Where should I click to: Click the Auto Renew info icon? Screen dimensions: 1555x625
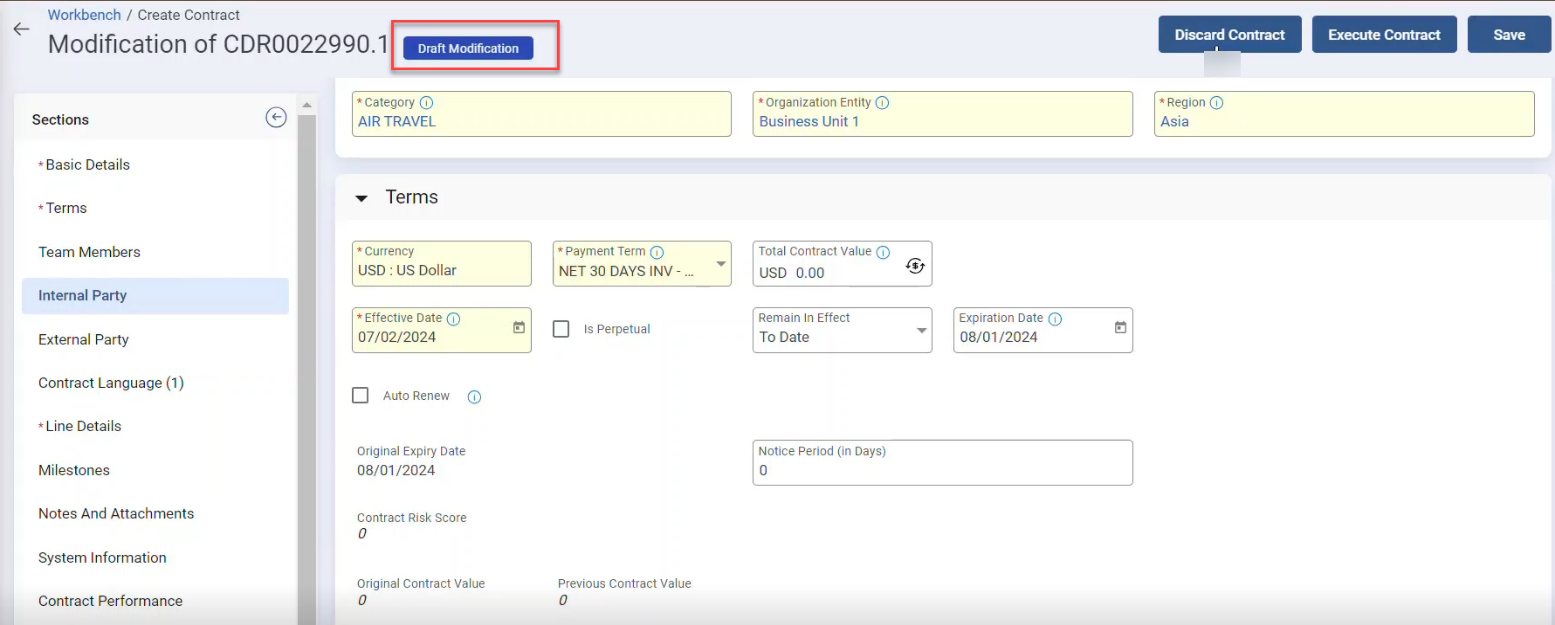tap(475, 397)
